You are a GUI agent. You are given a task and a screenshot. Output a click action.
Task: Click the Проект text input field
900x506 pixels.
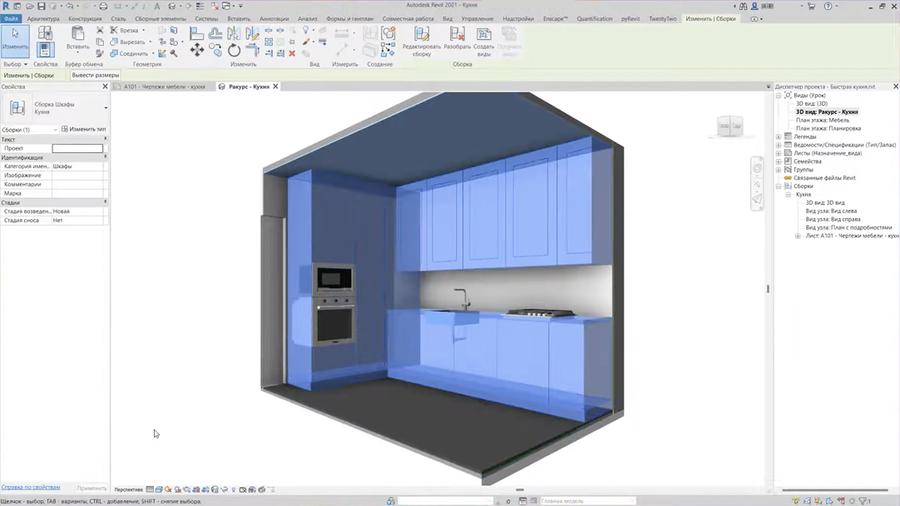[77, 148]
